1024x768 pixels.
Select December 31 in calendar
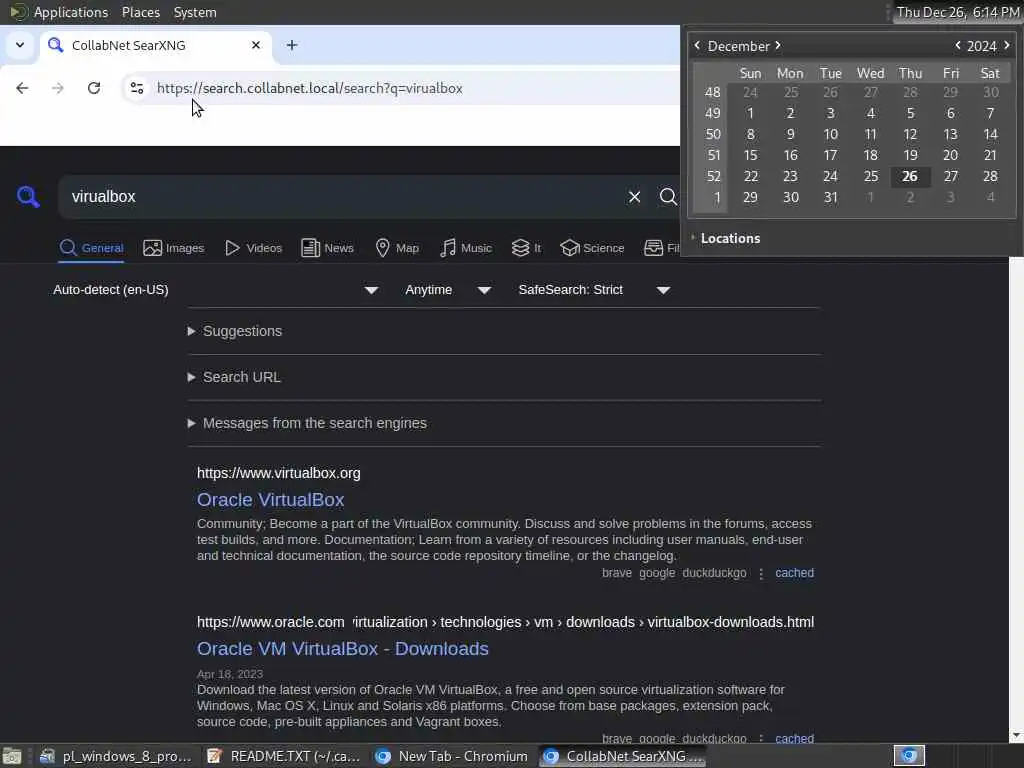(x=830, y=197)
